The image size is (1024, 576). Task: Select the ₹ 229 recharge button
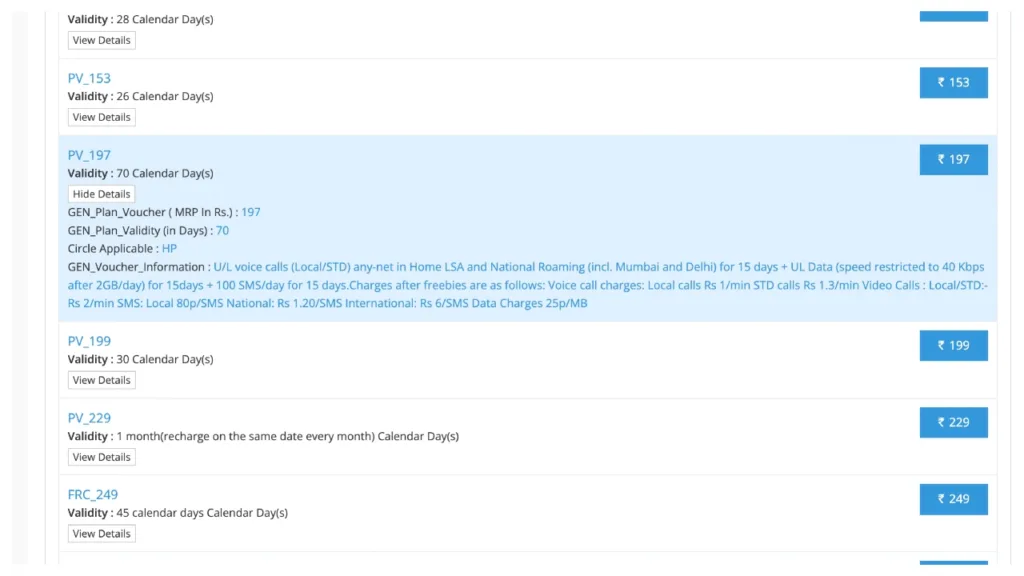point(953,423)
